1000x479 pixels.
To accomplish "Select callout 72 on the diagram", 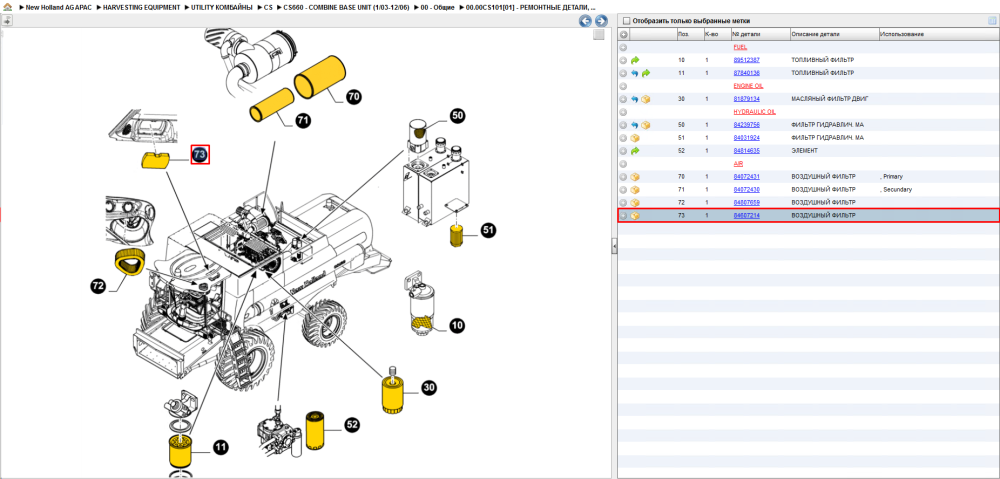I will coord(98,286).
